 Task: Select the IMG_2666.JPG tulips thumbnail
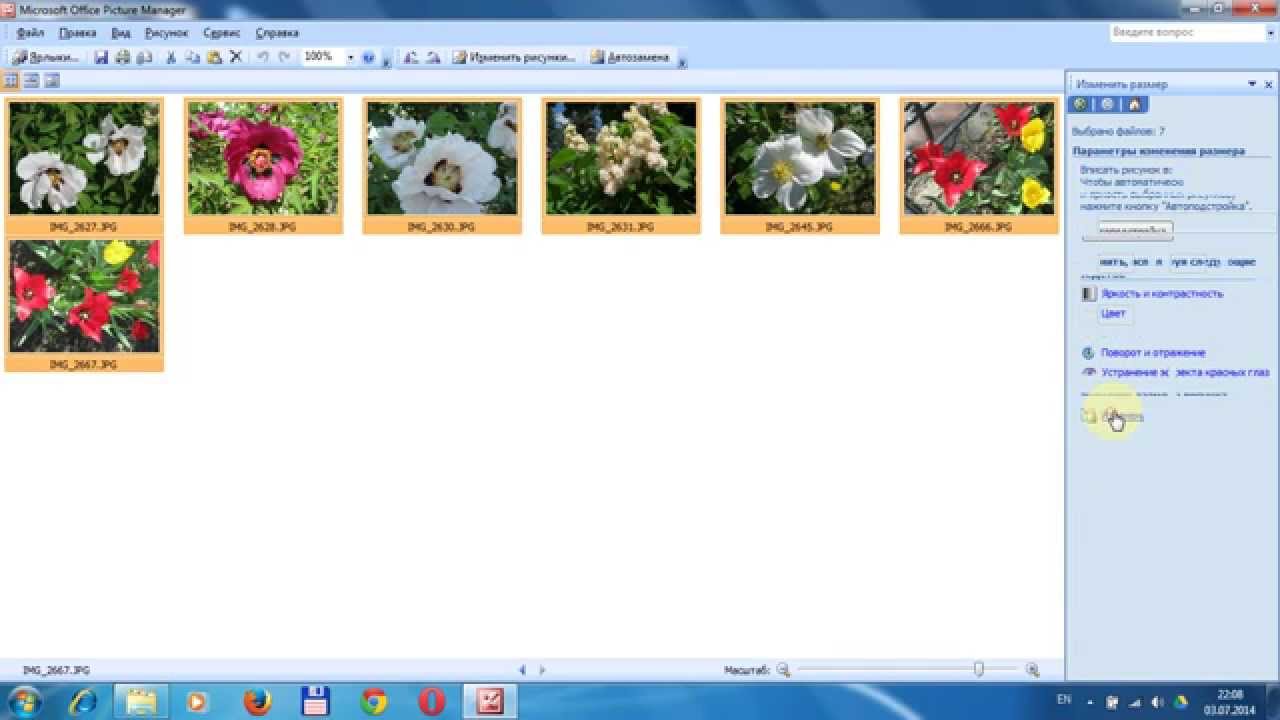(x=979, y=166)
